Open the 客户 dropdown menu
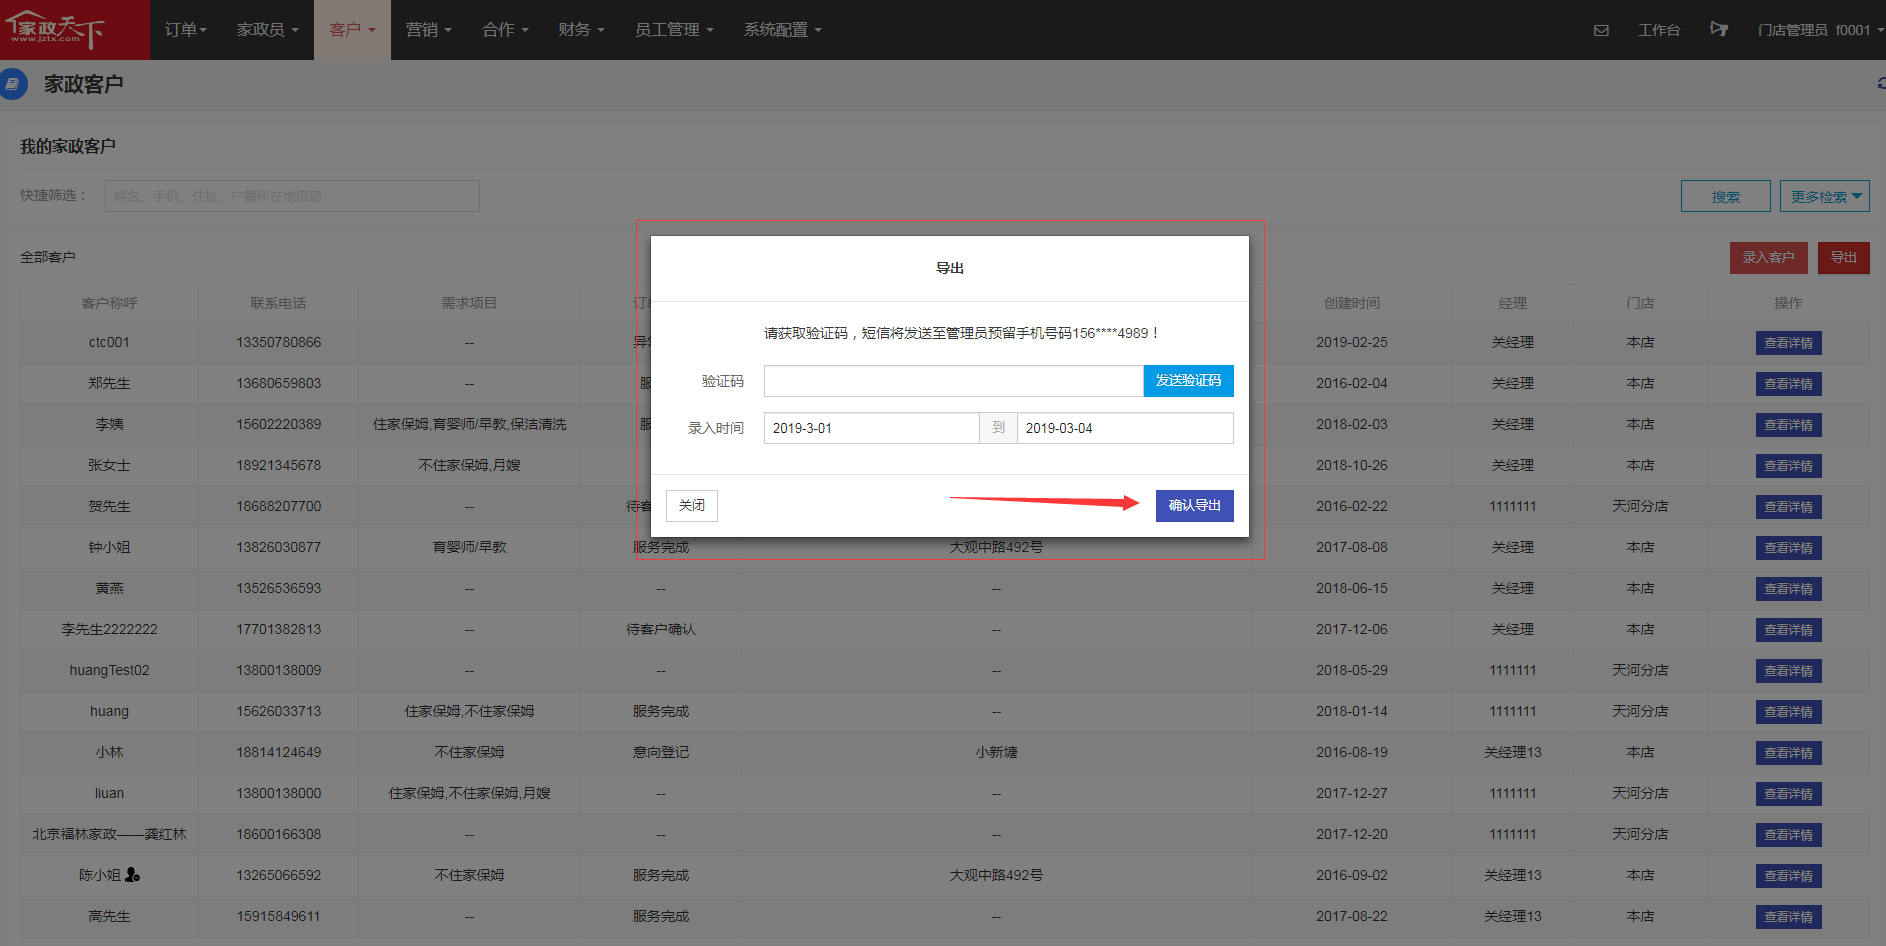The height and width of the screenshot is (946, 1886). tap(352, 30)
